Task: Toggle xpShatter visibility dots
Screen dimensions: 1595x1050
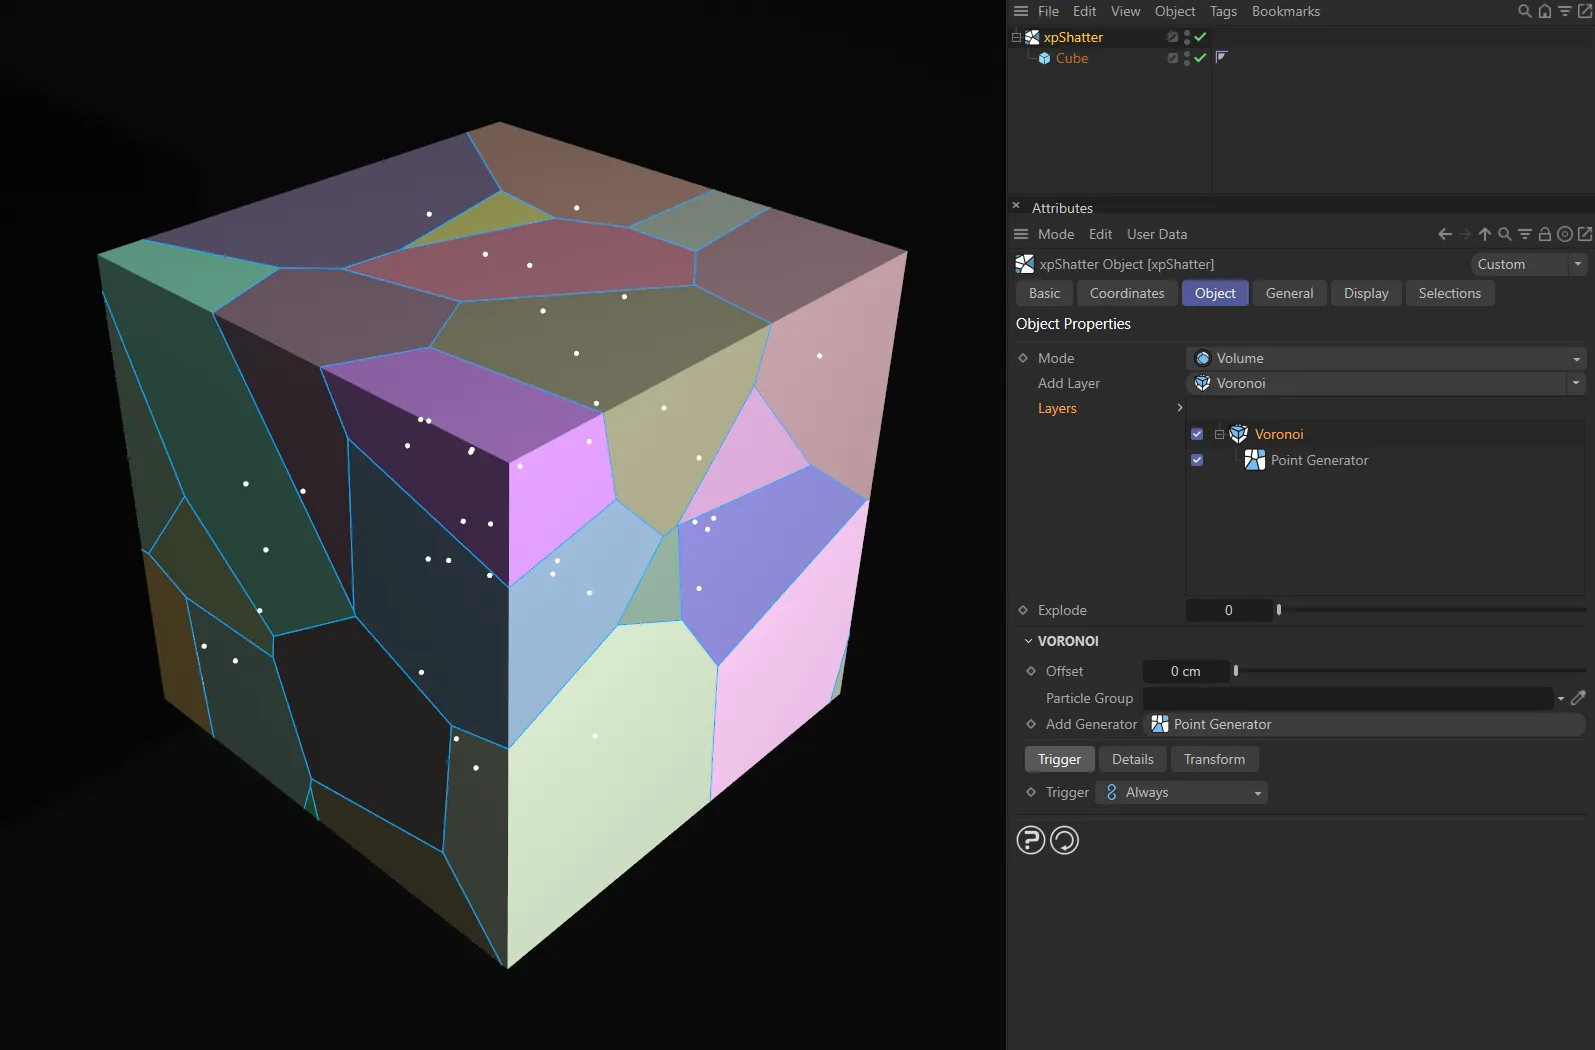Action: click(1187, 37)
